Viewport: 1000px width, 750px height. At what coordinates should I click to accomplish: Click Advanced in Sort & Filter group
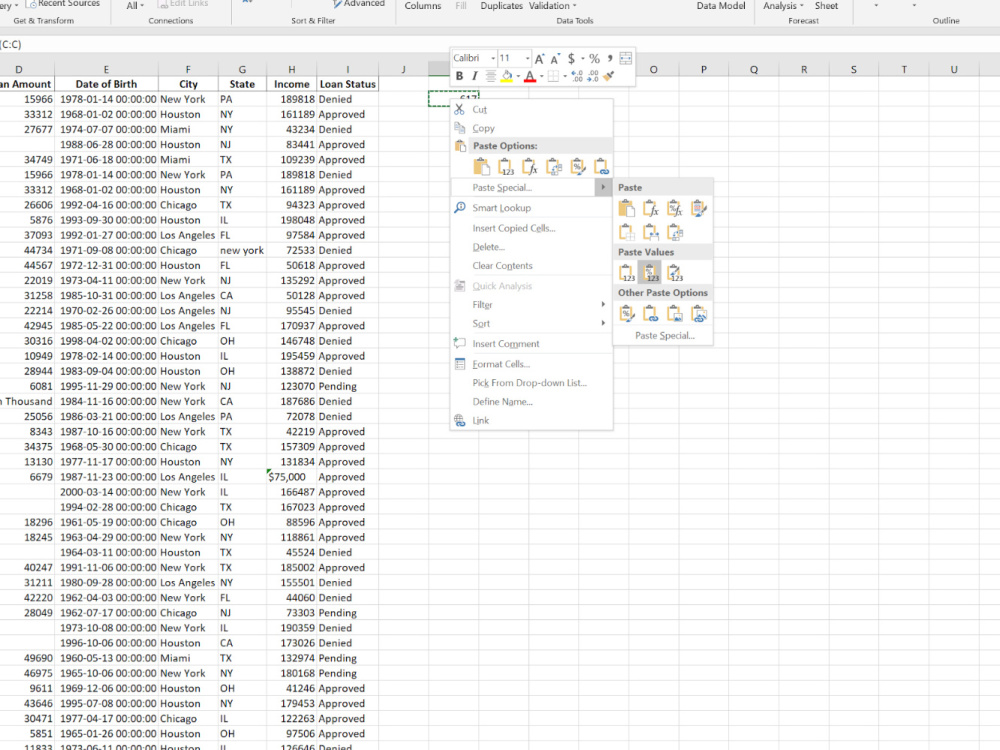(358, 4)
